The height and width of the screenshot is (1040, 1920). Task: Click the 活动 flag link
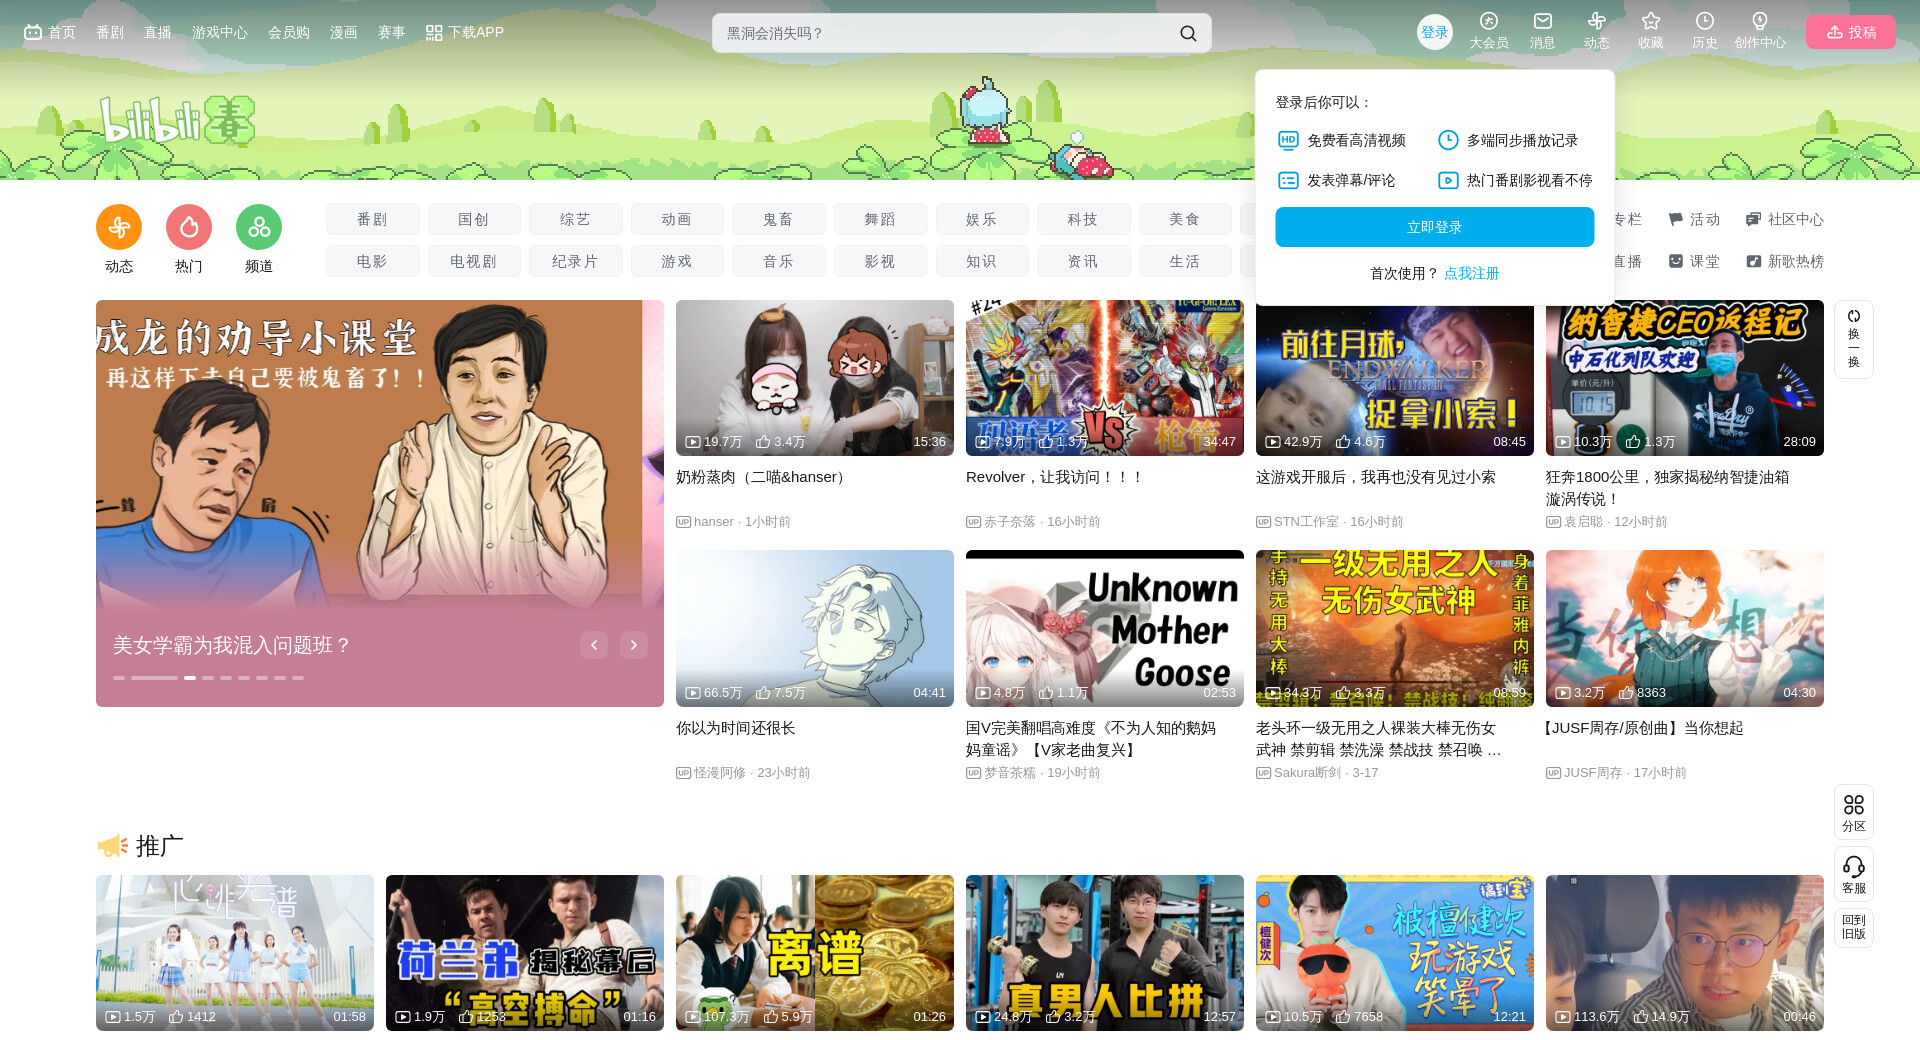pyautogui.click(x=1694, y=219)
